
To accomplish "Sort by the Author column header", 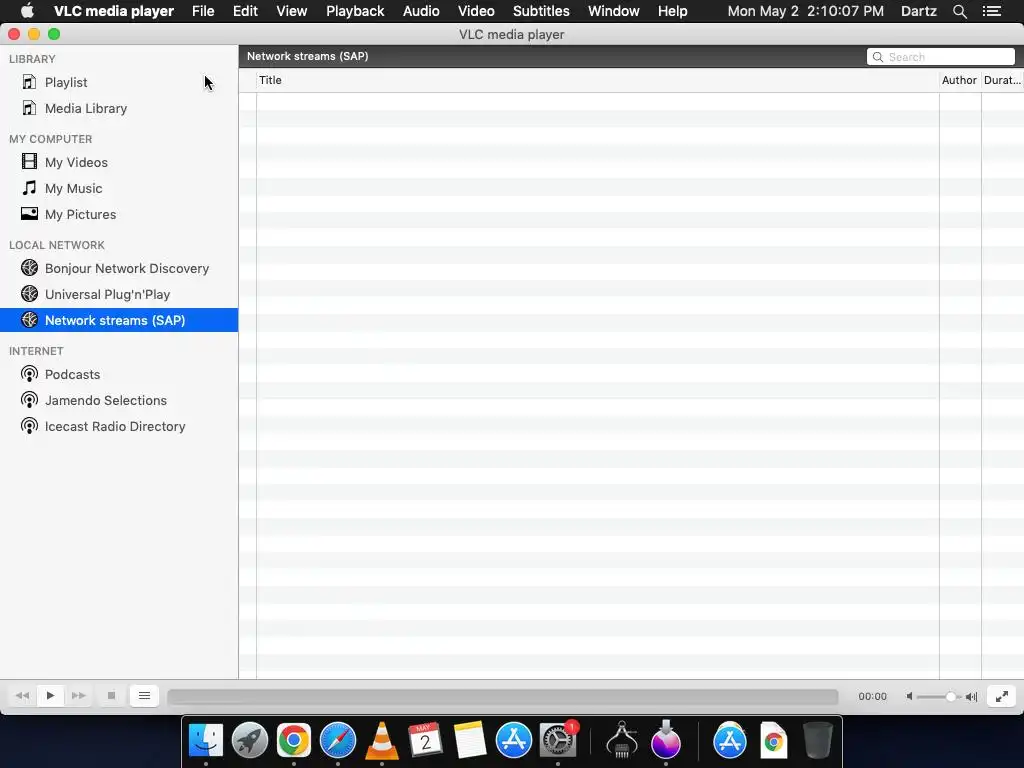I will pos(959,80).
